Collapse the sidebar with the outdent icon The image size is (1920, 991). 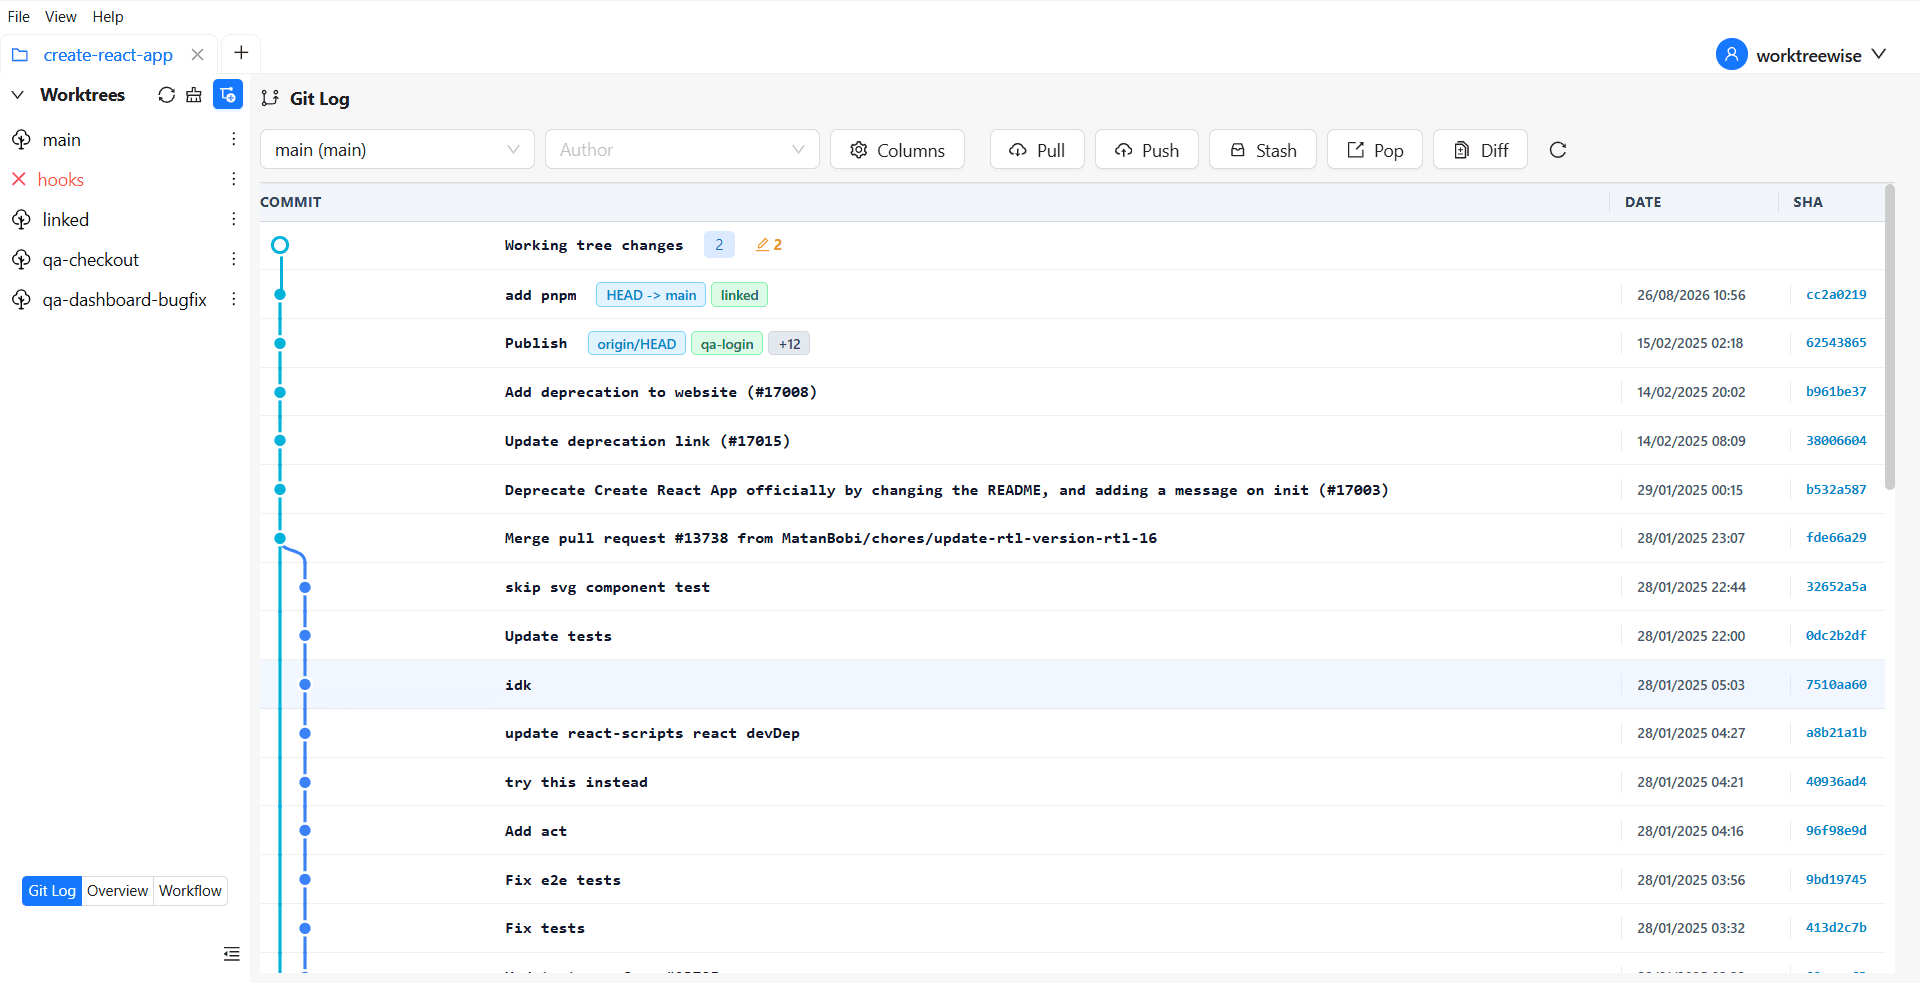(232, 954)
